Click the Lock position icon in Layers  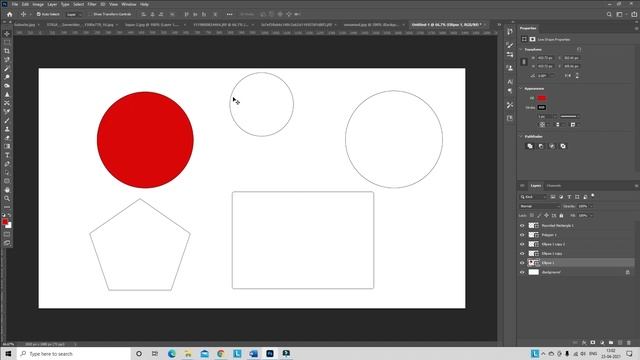point(547,216)
